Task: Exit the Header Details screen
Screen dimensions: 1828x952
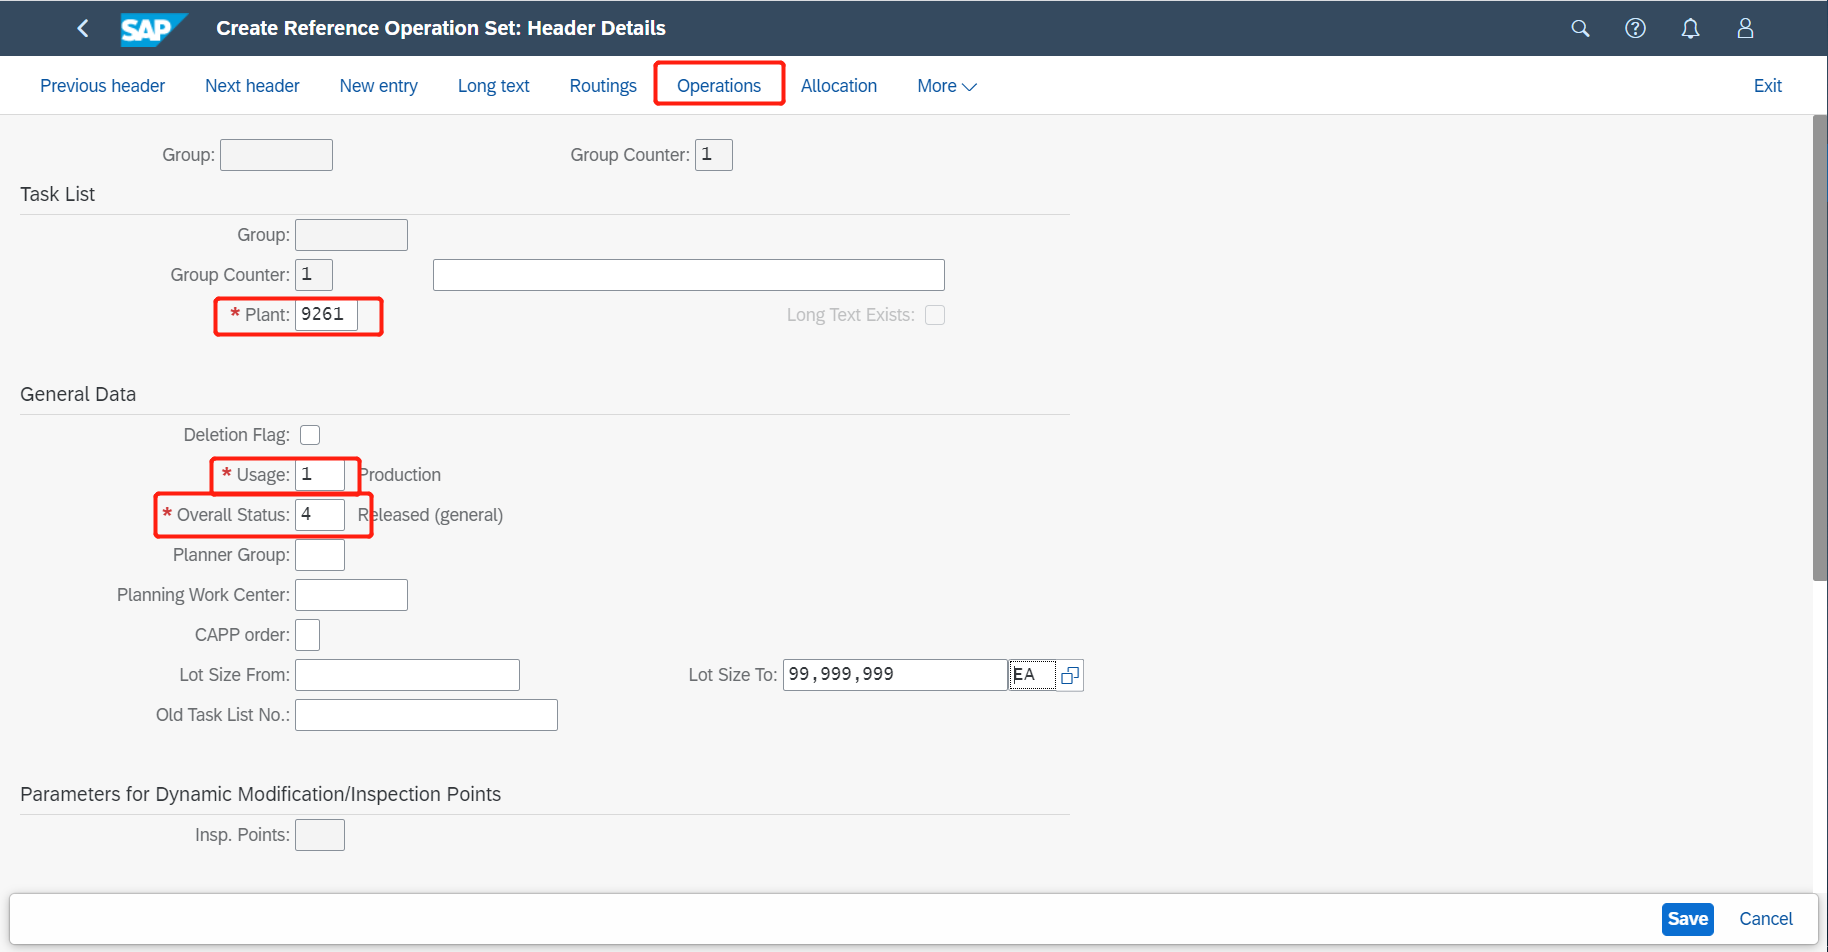Action: click(1767, 85)
